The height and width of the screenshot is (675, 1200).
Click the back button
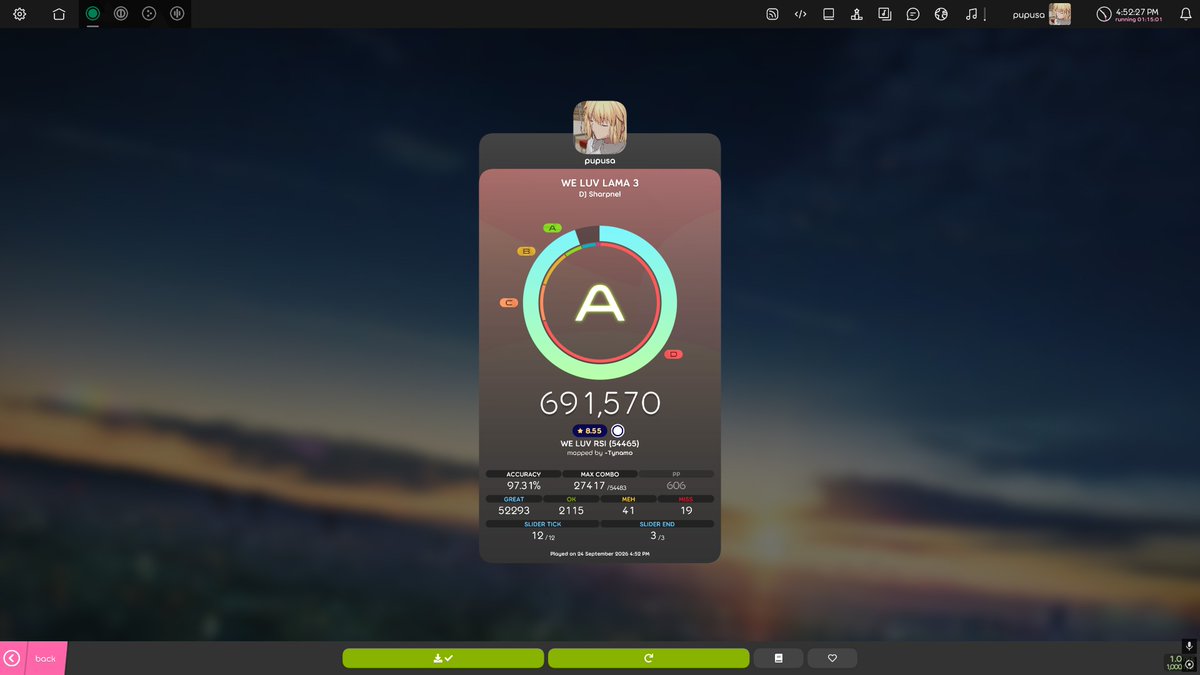tap(33, 658)
